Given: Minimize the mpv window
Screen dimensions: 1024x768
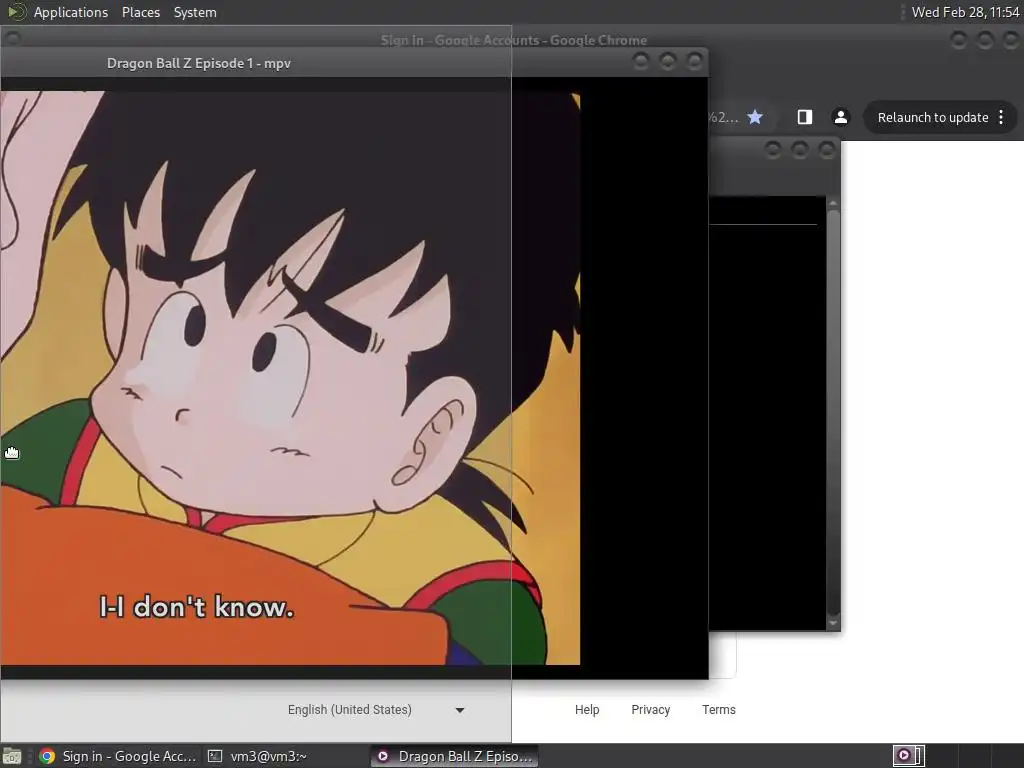Looking at the screenshot, I should click(x=641, y=61).
